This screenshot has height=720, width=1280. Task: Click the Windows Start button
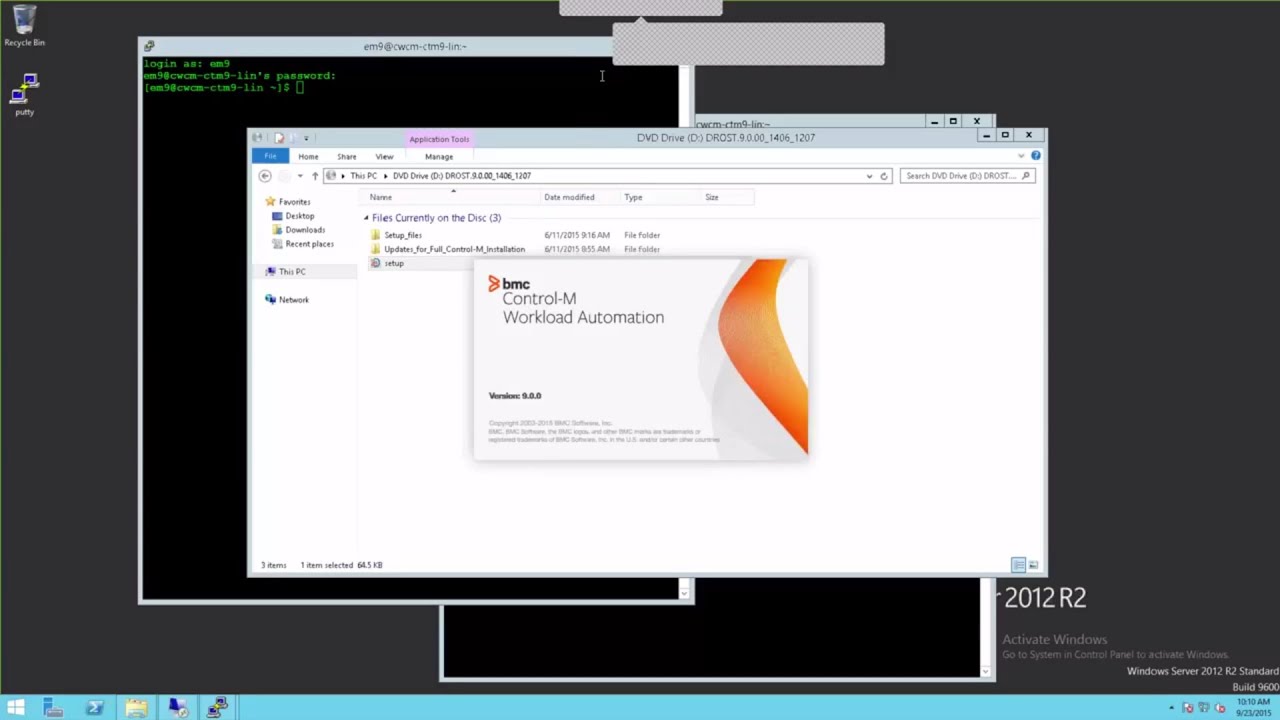(x=15, y=707)
